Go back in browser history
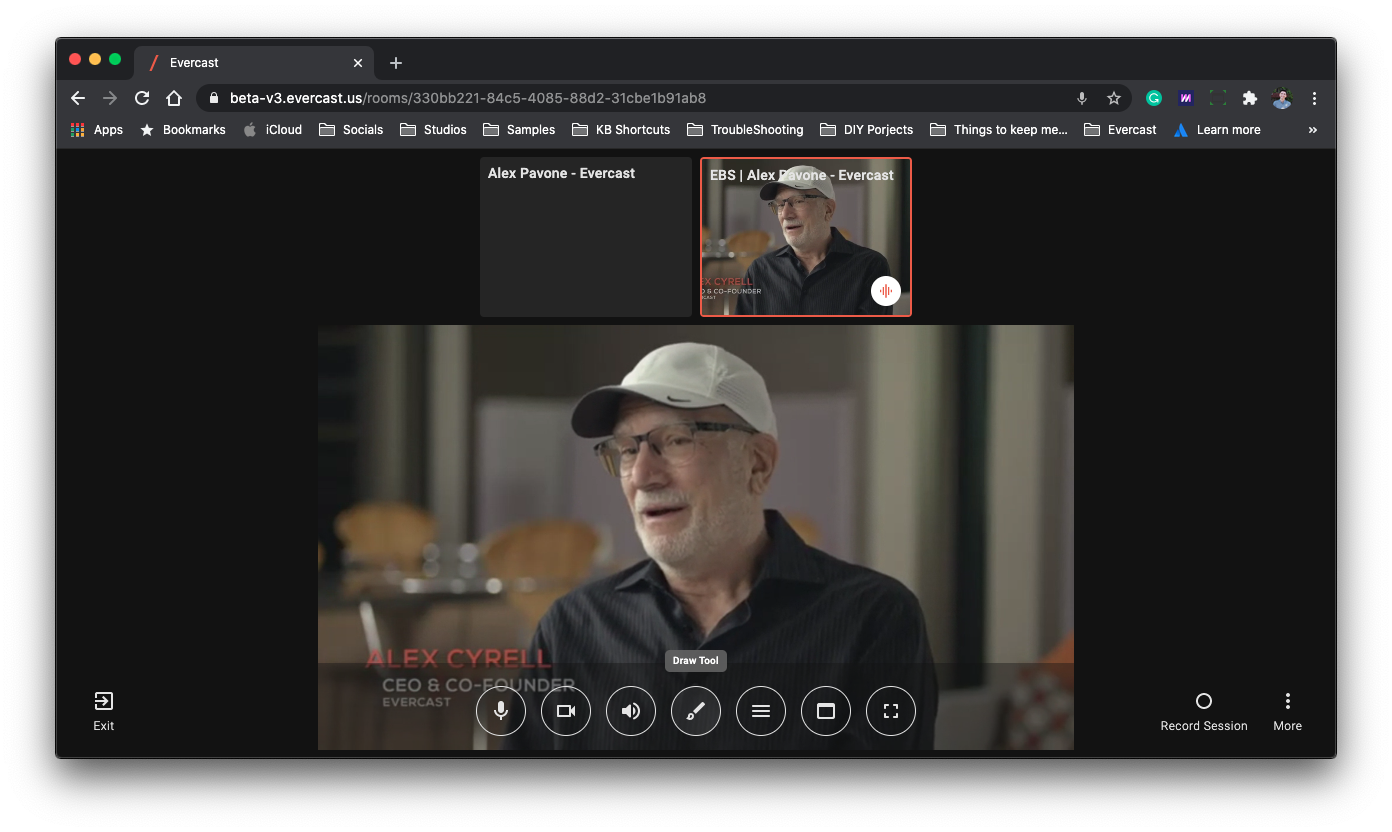This screenshot has width=1392, height=832. [78, 98]
